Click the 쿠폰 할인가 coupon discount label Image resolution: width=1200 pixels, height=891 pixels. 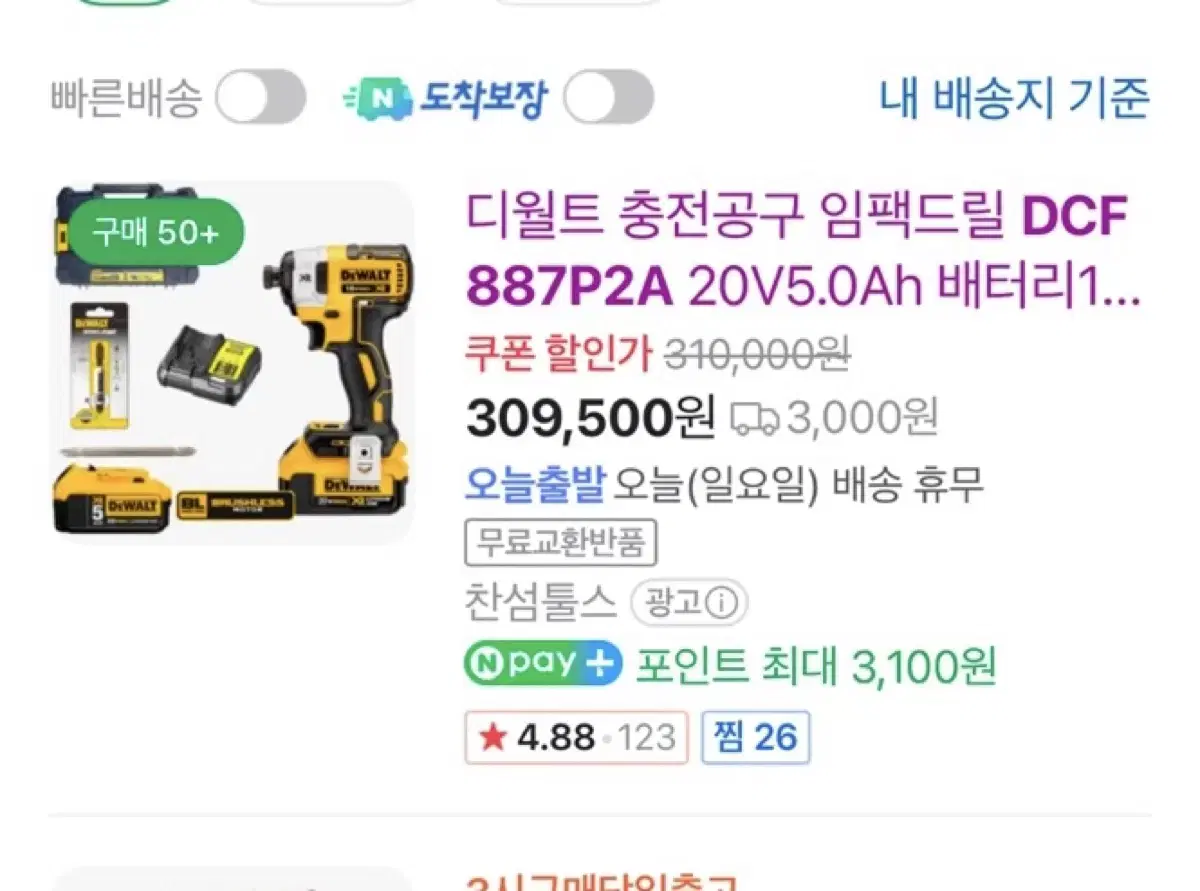tap(559, 353)
